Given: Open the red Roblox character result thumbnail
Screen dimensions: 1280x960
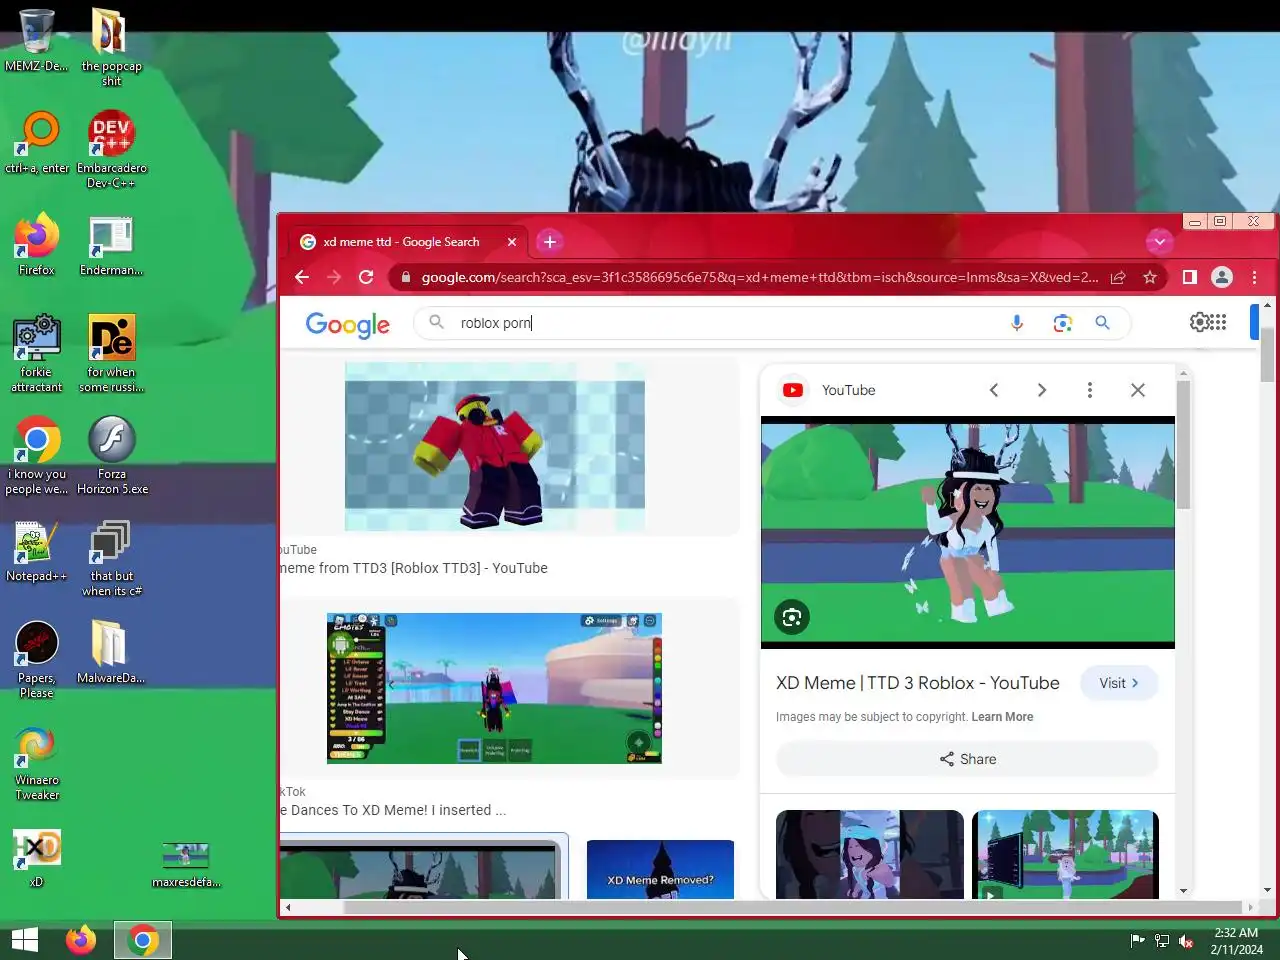Looking at the screenshot, I should [x=494, y=447].
